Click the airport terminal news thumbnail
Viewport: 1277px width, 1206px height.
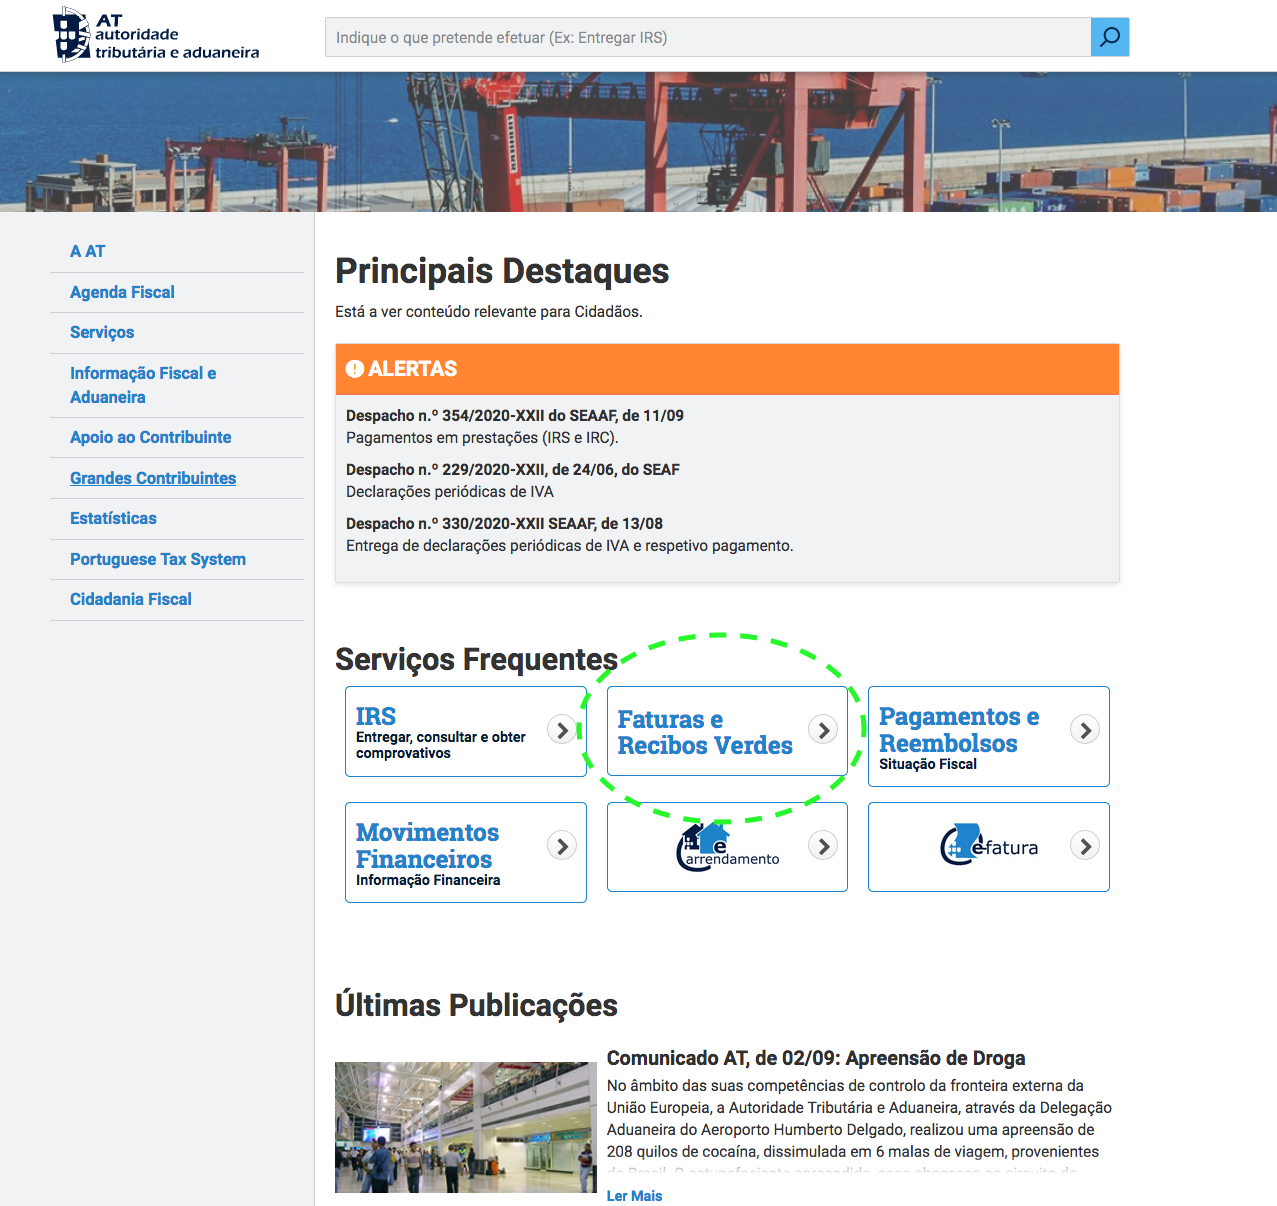click(466, 1127)
